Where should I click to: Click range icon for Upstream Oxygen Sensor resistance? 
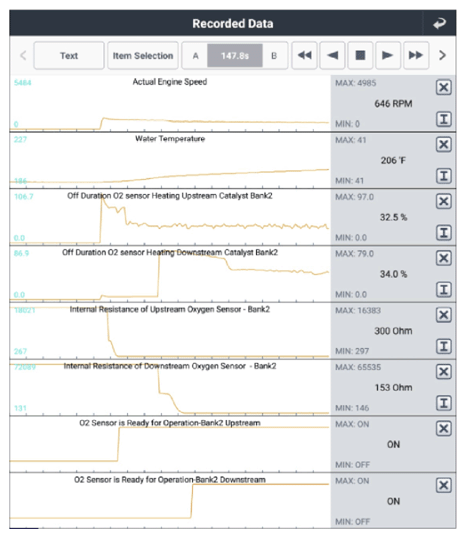tap(443, 346)
